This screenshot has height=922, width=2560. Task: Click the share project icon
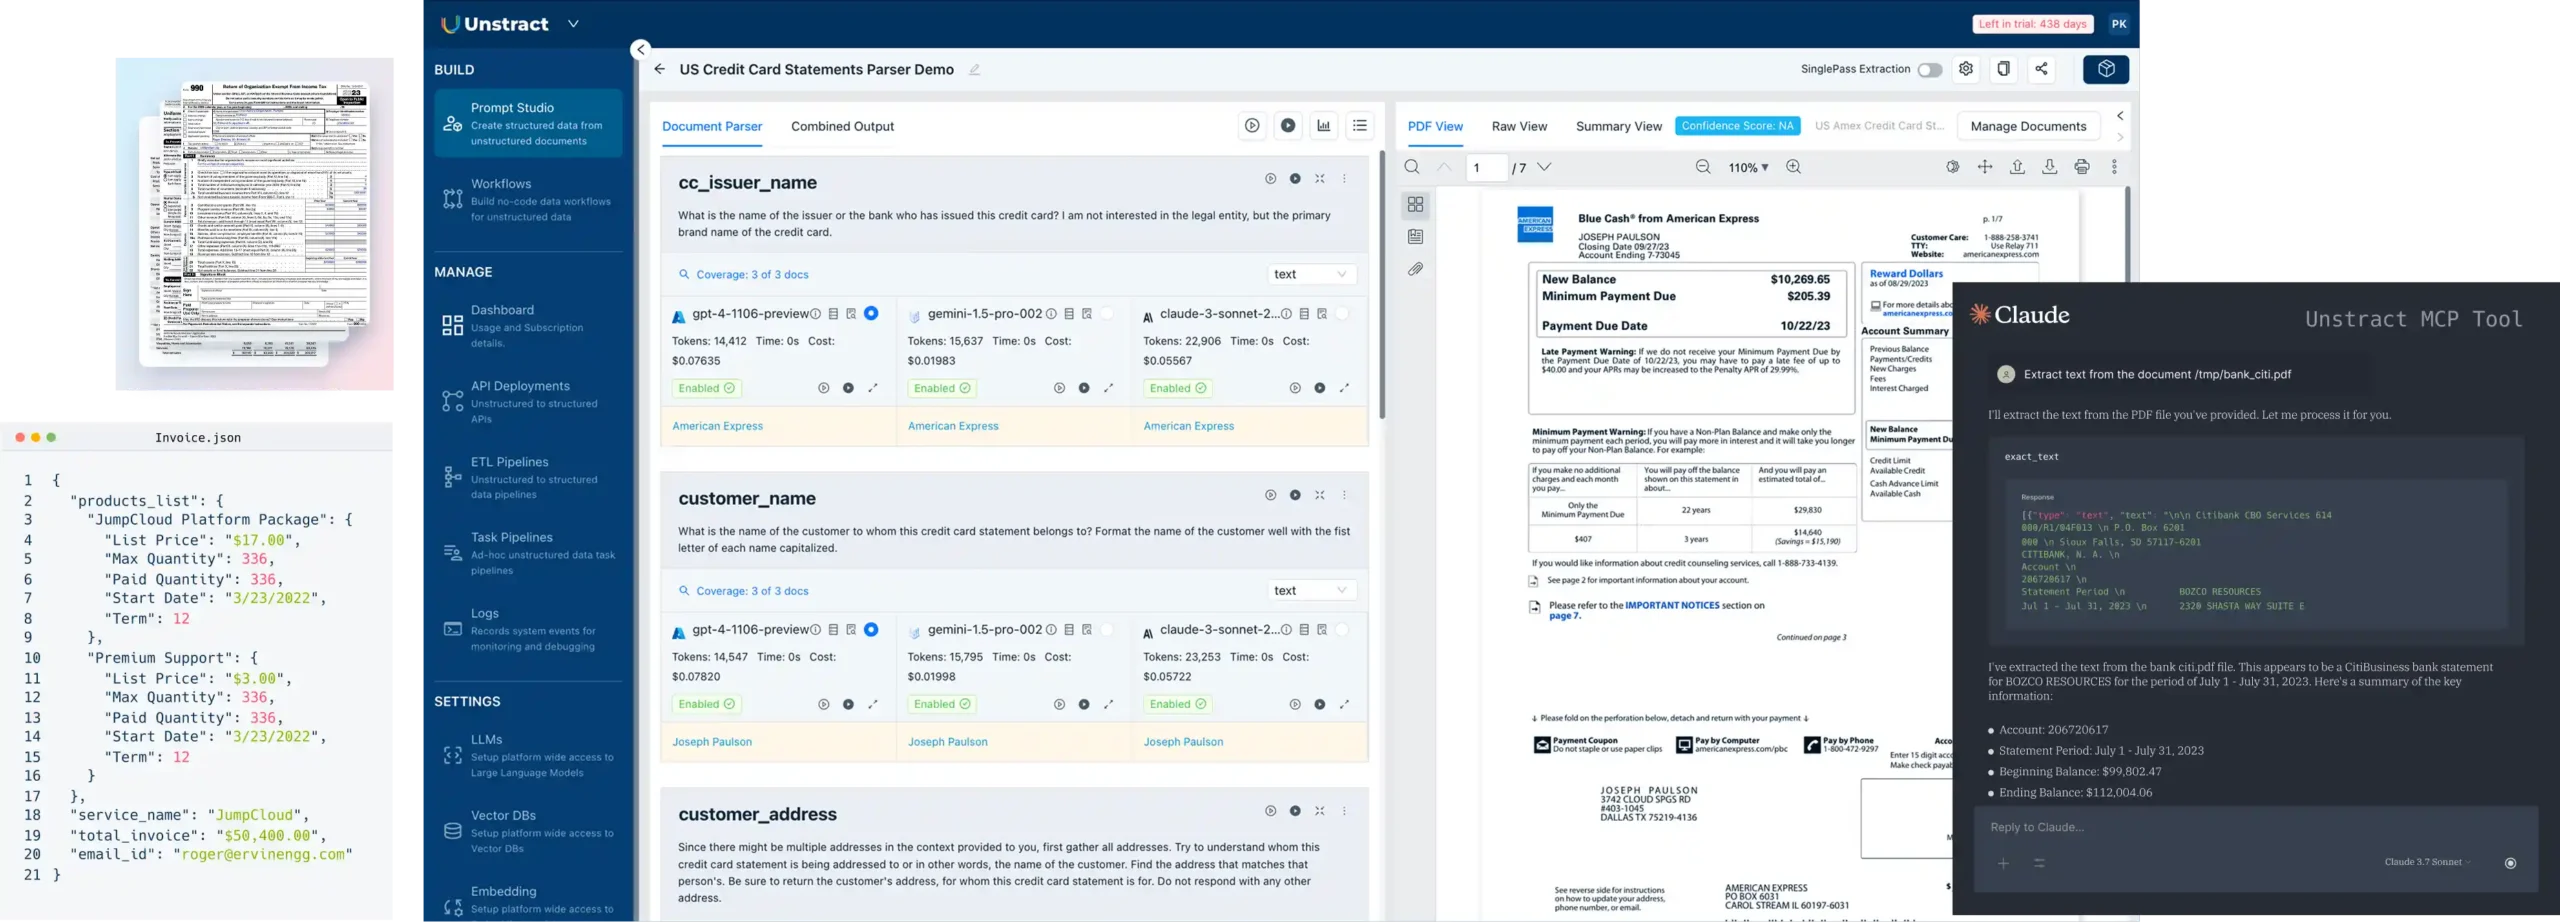pos(2041,69)
